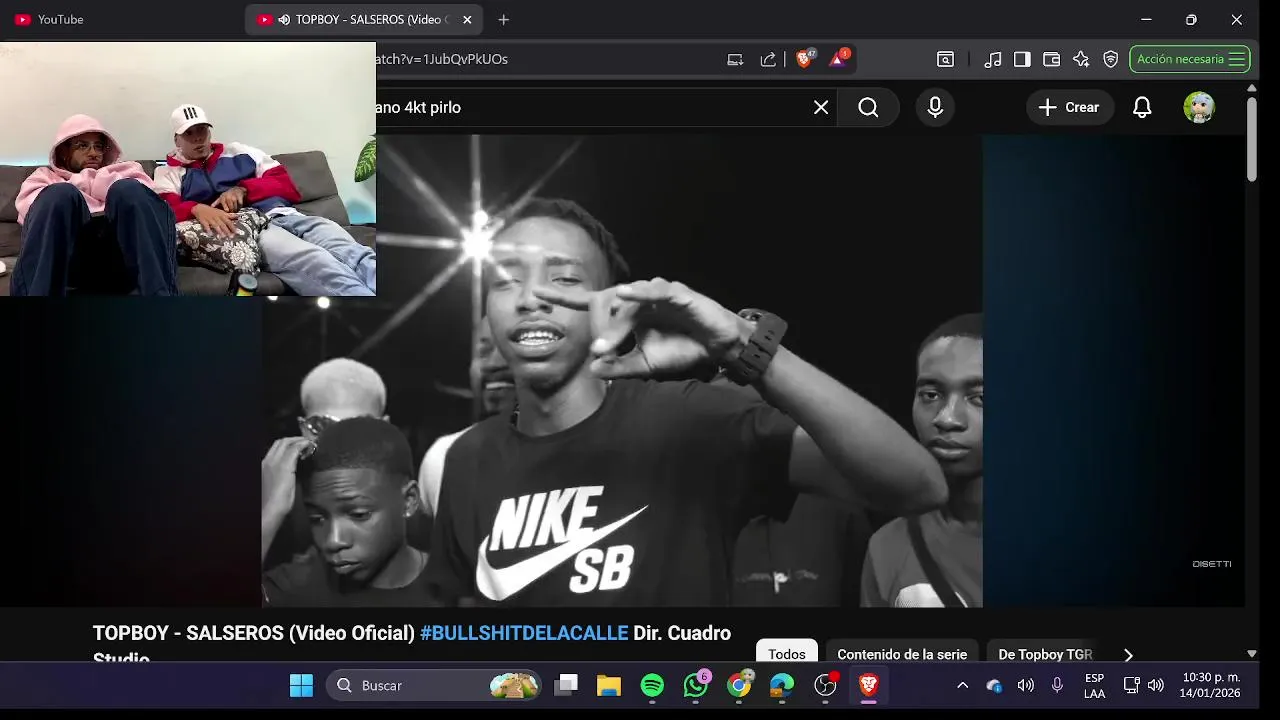Close the TOPBOY - SALSEROS tab
The width and height of the screenshot is (1280, 720).
[467, 19]
